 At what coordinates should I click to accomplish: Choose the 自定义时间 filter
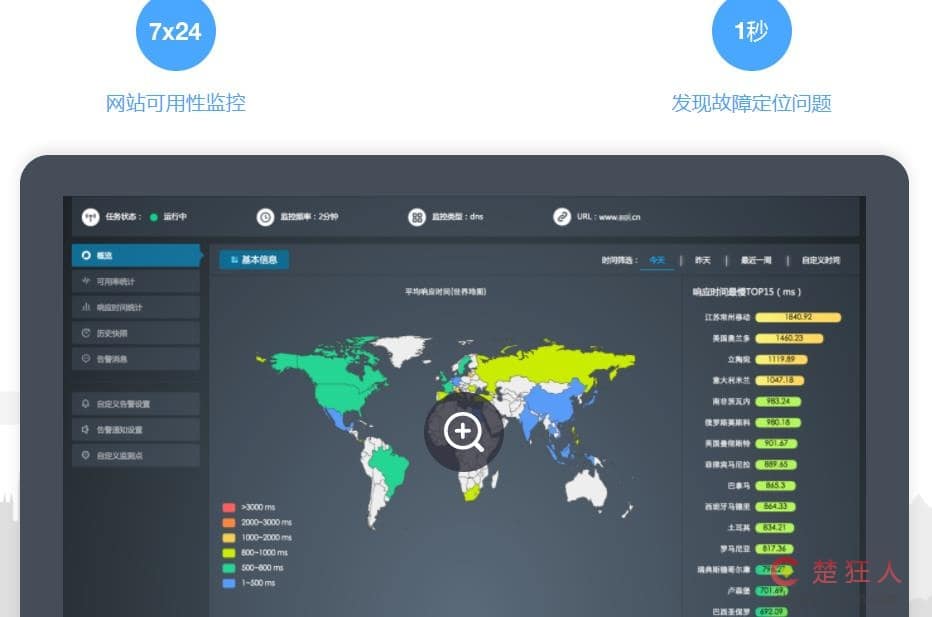[x=820, y=260]
